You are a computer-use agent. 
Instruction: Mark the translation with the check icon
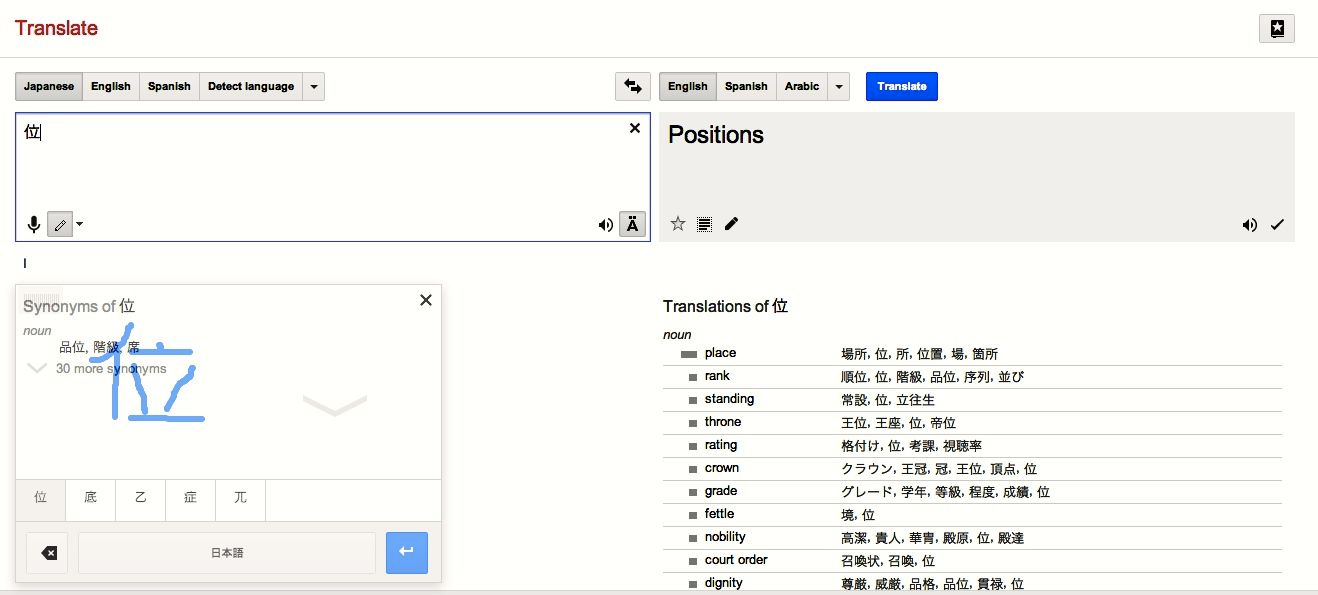pos(1277,225)
